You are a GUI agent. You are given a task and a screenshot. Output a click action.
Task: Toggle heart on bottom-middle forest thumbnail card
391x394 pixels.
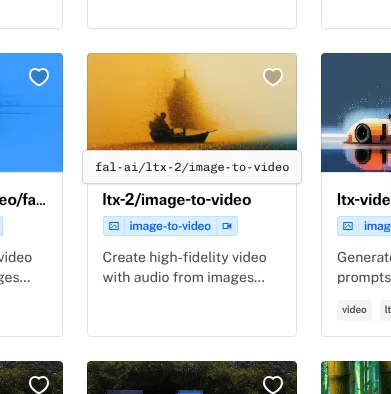click(273, 384)
